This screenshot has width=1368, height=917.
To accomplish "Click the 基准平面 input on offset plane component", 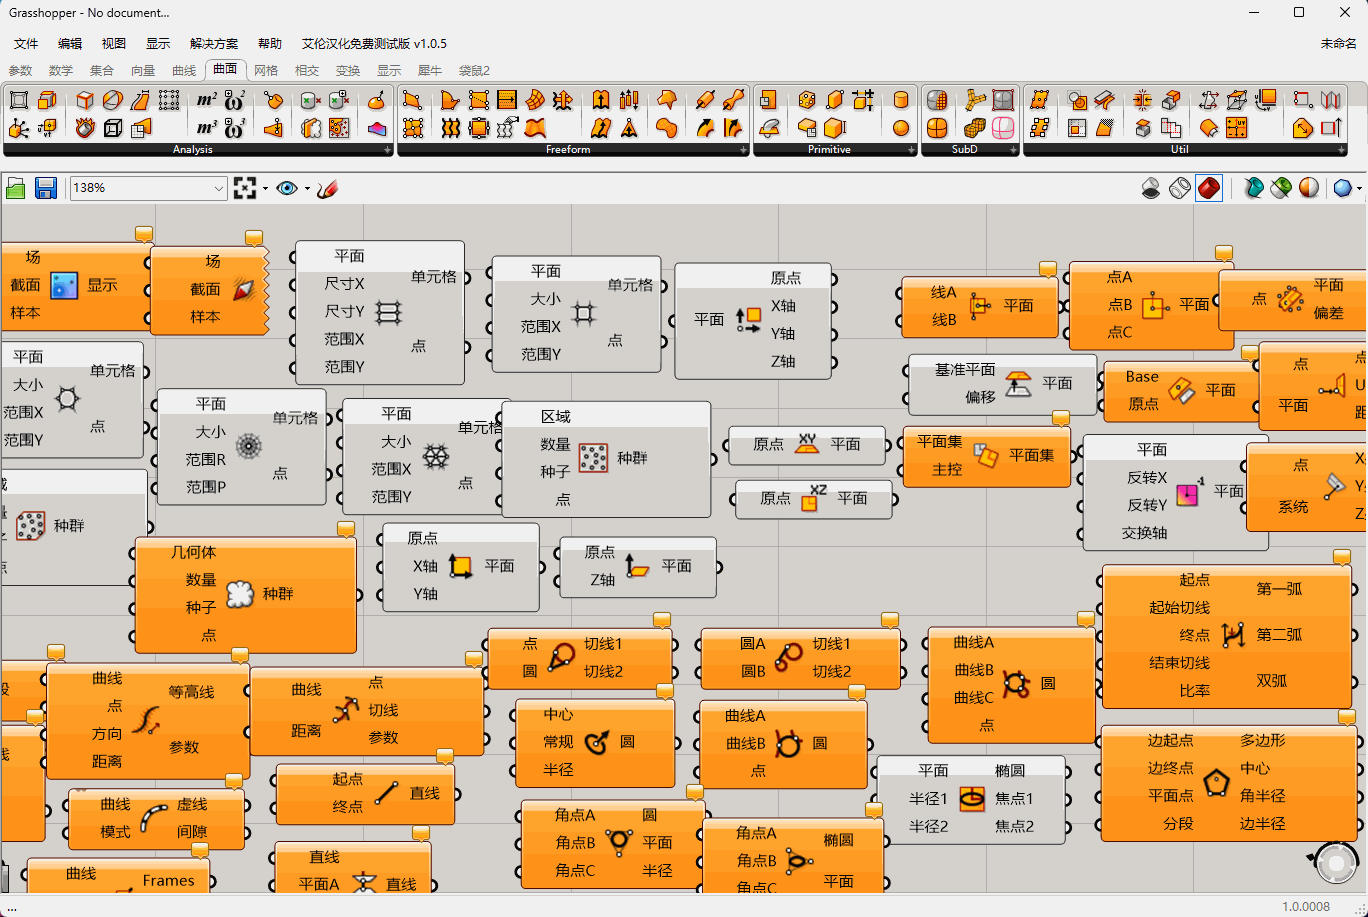I will pos(965,369).
